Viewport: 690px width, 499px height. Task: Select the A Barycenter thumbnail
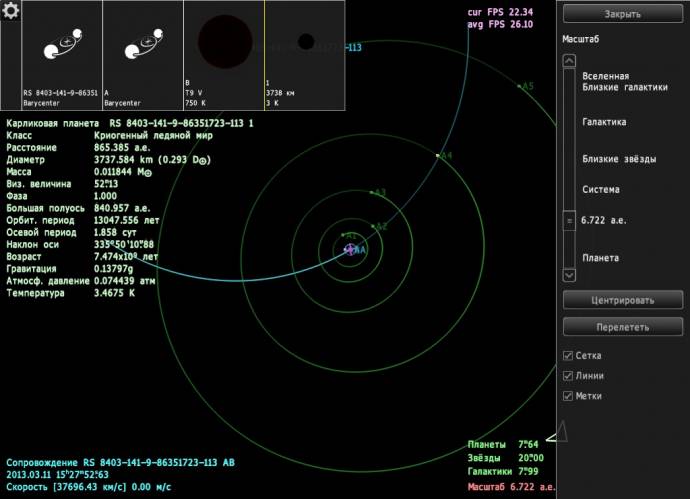[143, 55]
